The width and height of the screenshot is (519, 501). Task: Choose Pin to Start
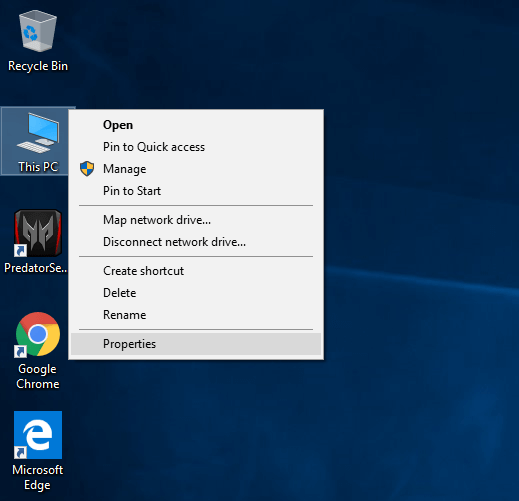point(196,191)
